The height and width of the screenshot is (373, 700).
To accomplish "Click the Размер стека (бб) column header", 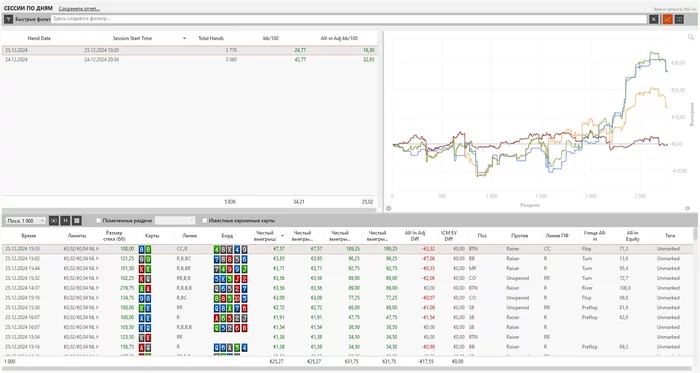I will pyautogui.click(x=115, y=236).
